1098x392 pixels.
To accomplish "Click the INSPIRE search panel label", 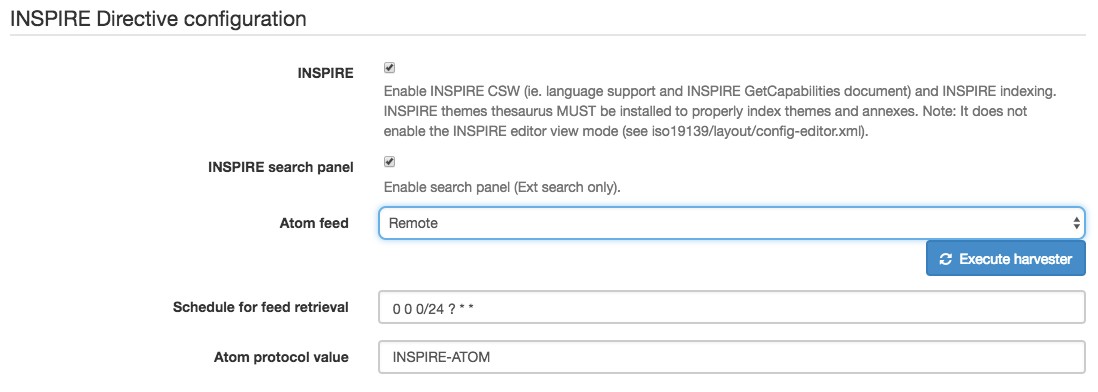I will (281, 167).
